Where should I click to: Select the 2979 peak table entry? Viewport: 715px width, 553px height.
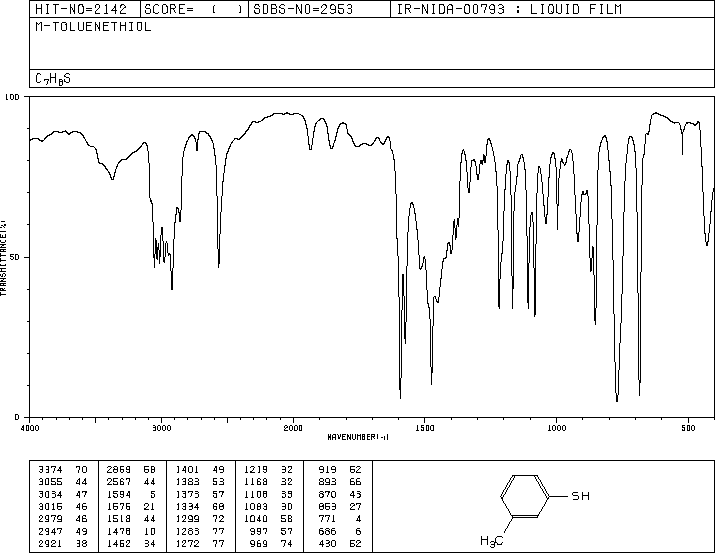pyautogui.click(x=62, y=519)
